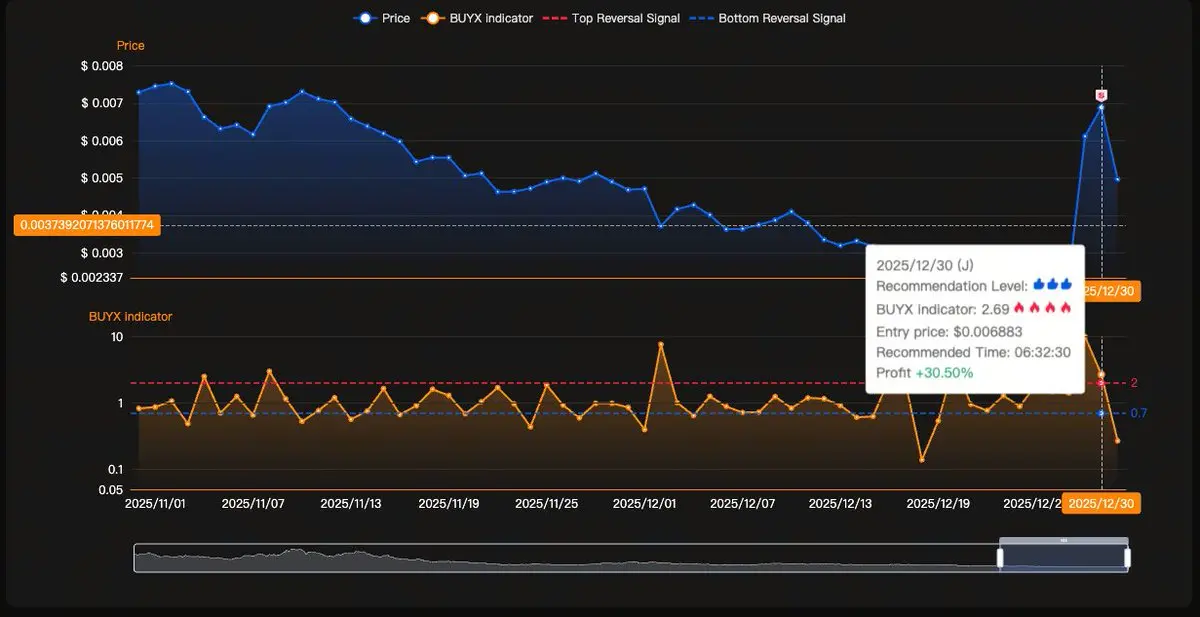Screen dimensions: 1200x617
Task: Click the Recommendation Level line in tooltip
Action: (x=974, y=286)
